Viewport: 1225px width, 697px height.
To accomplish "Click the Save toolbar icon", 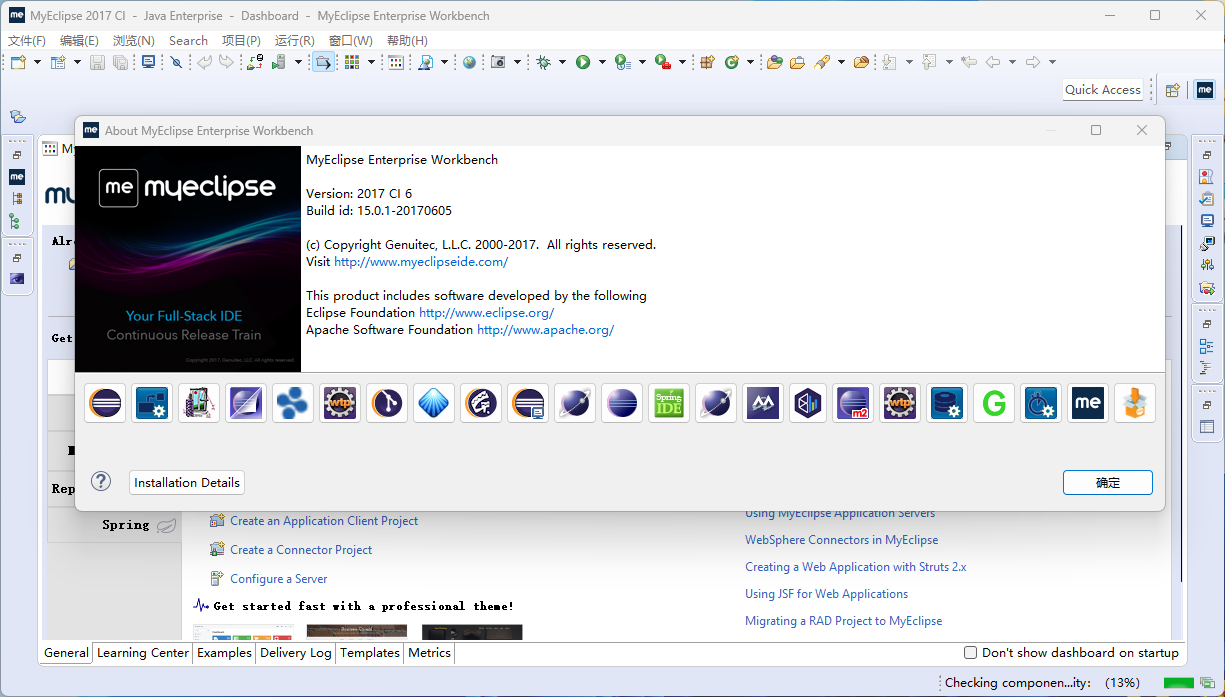I will 97,62.
